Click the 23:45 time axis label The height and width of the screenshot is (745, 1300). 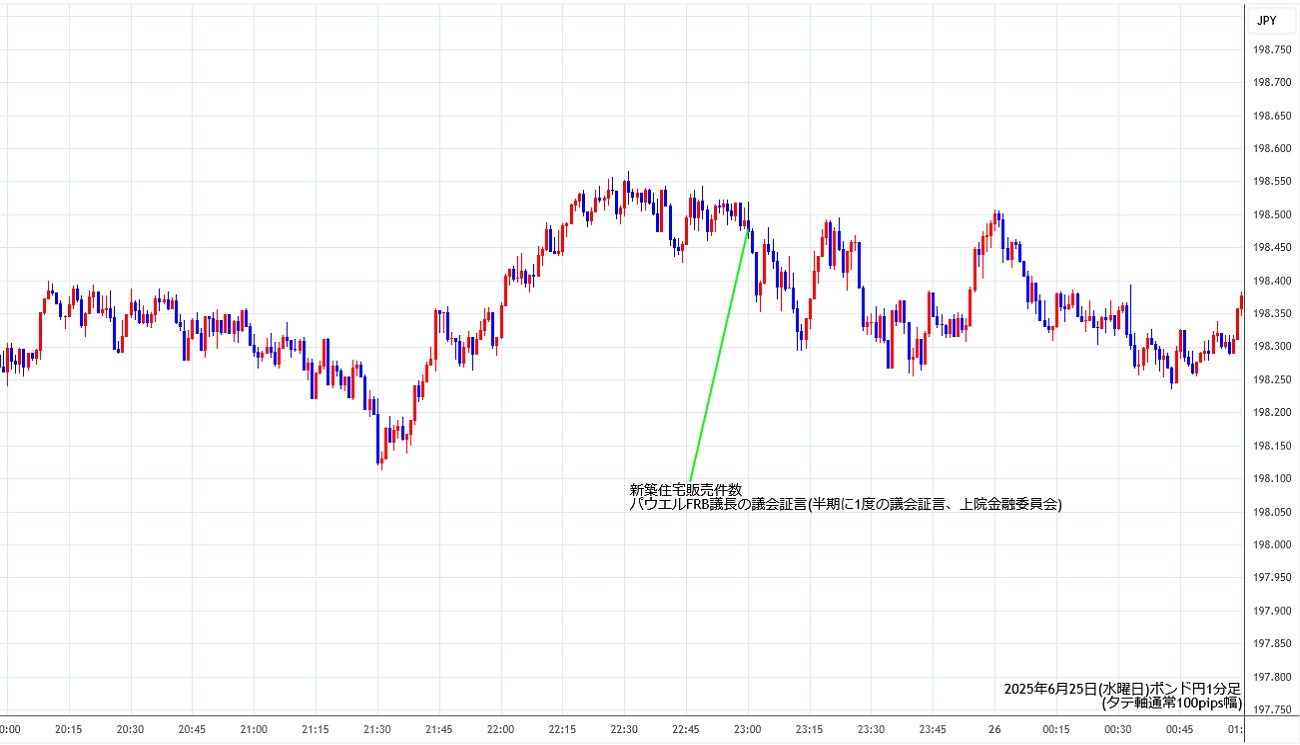(x=933, y=730)
